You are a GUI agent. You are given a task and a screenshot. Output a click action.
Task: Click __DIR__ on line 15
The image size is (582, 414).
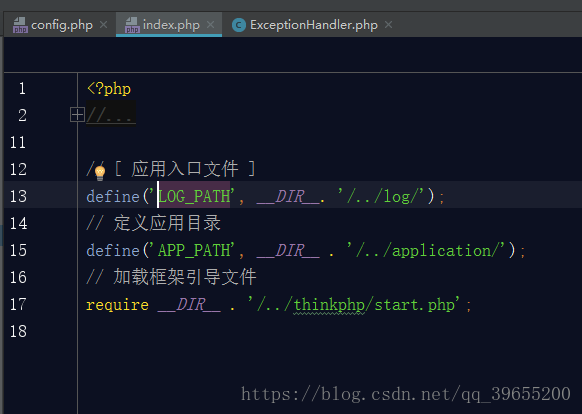(288, 251)
